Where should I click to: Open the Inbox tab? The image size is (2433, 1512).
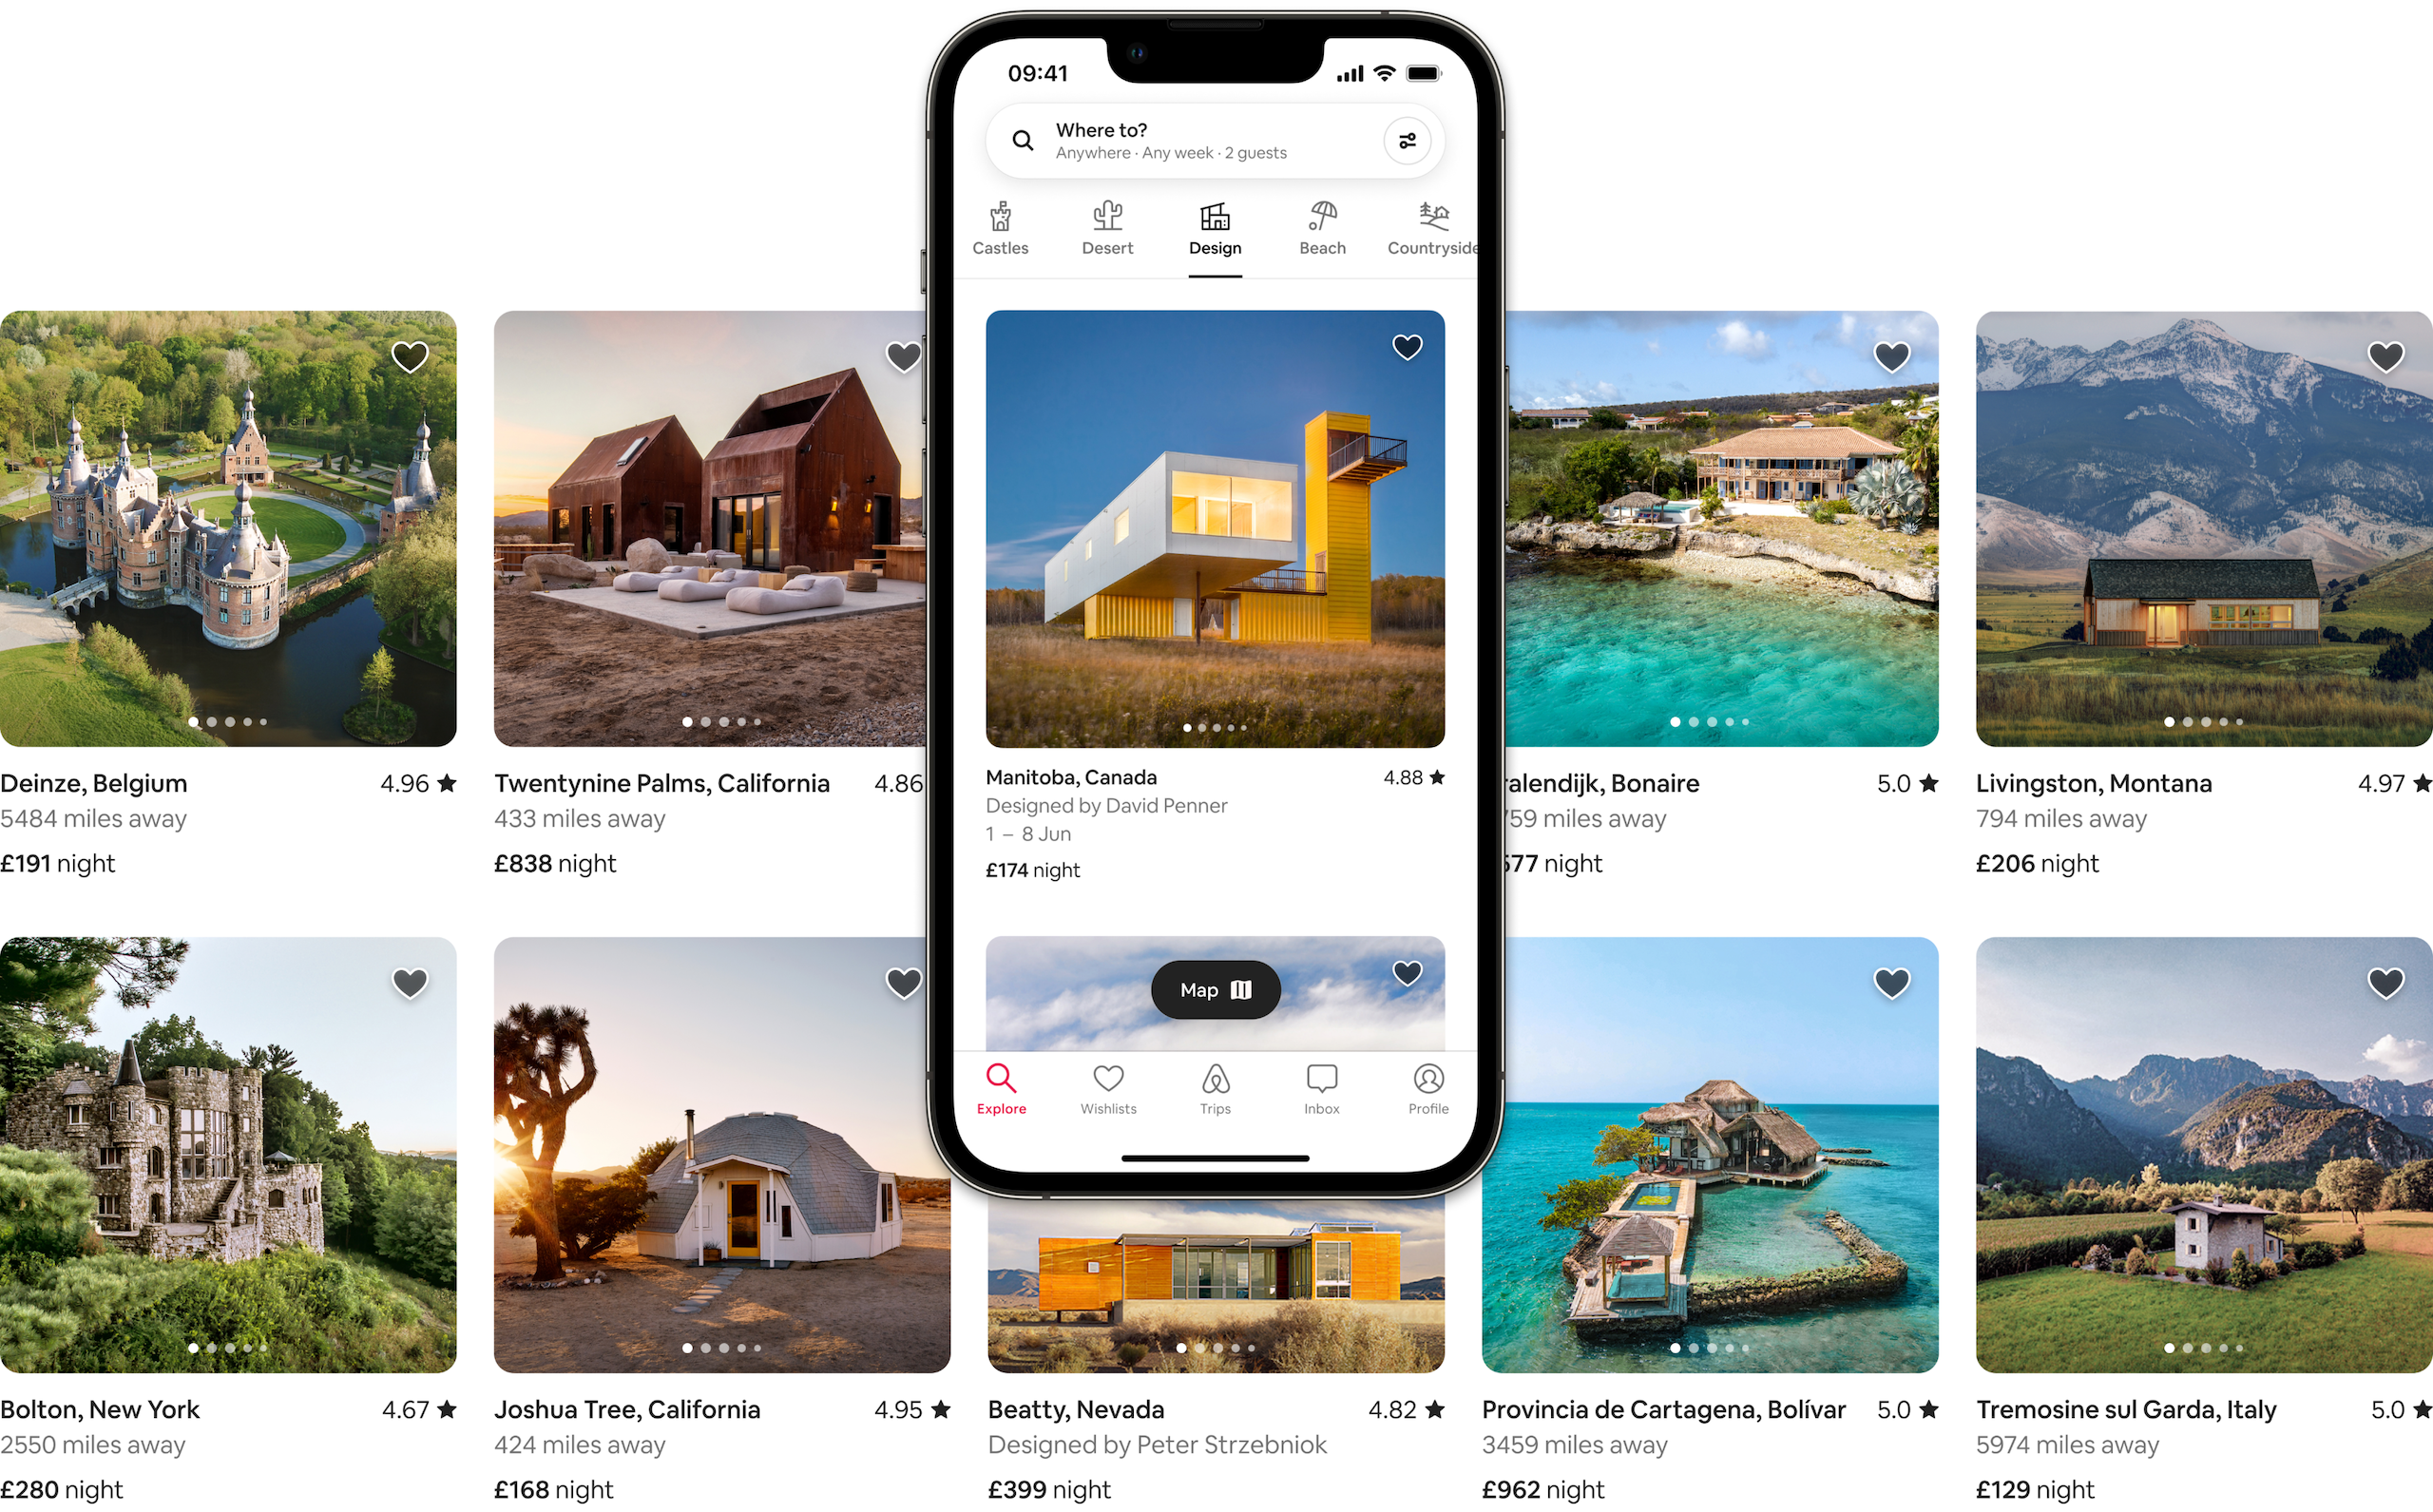click(x=1322, y=1087)
